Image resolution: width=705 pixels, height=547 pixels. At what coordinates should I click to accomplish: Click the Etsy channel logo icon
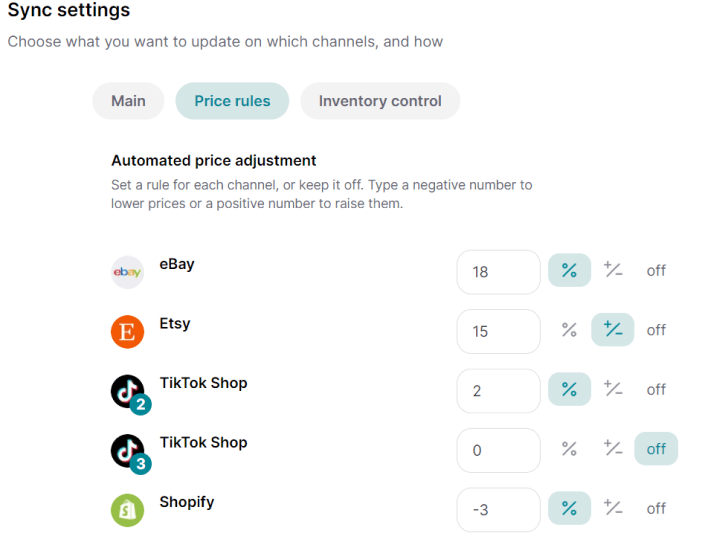pos(128,331)
